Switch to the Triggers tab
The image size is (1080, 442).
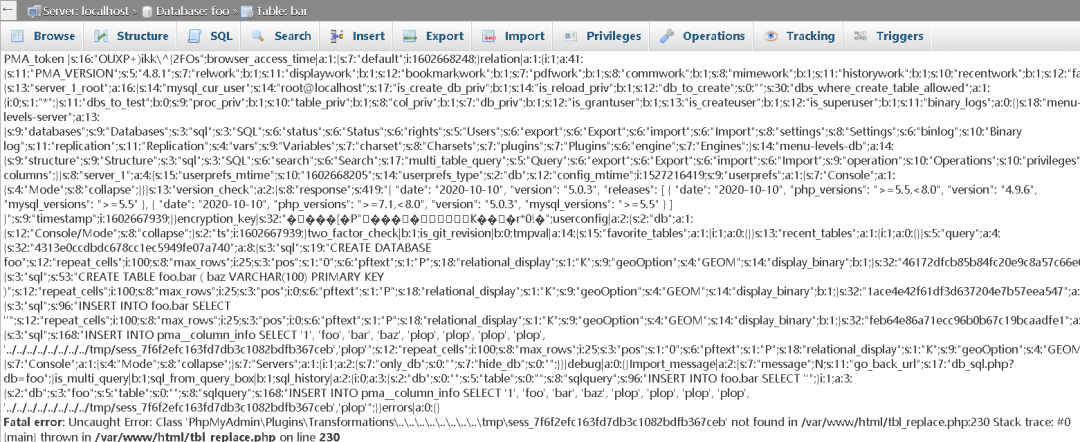888,36
